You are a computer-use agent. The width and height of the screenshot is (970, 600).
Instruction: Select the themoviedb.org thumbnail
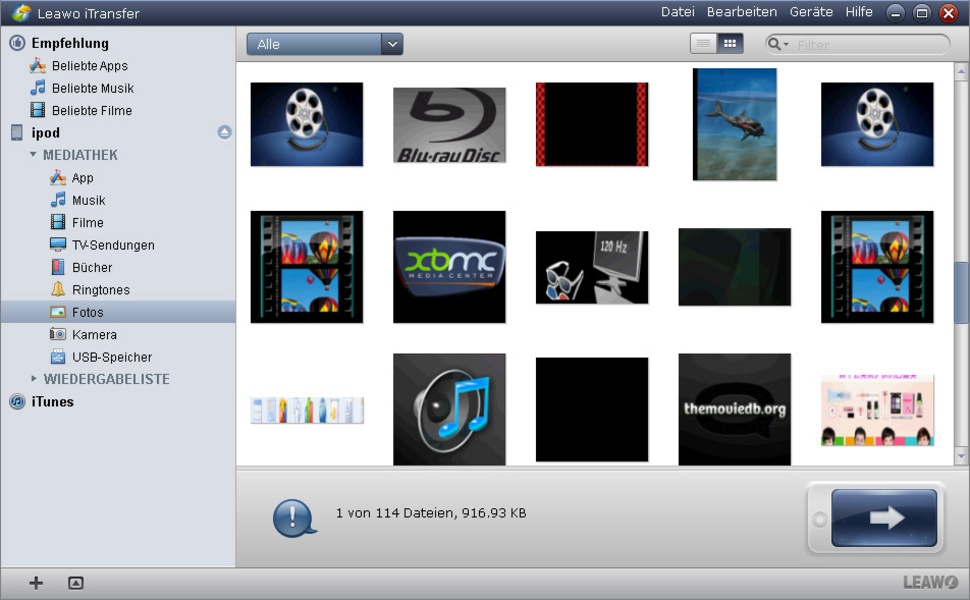(x=734, y=409)
